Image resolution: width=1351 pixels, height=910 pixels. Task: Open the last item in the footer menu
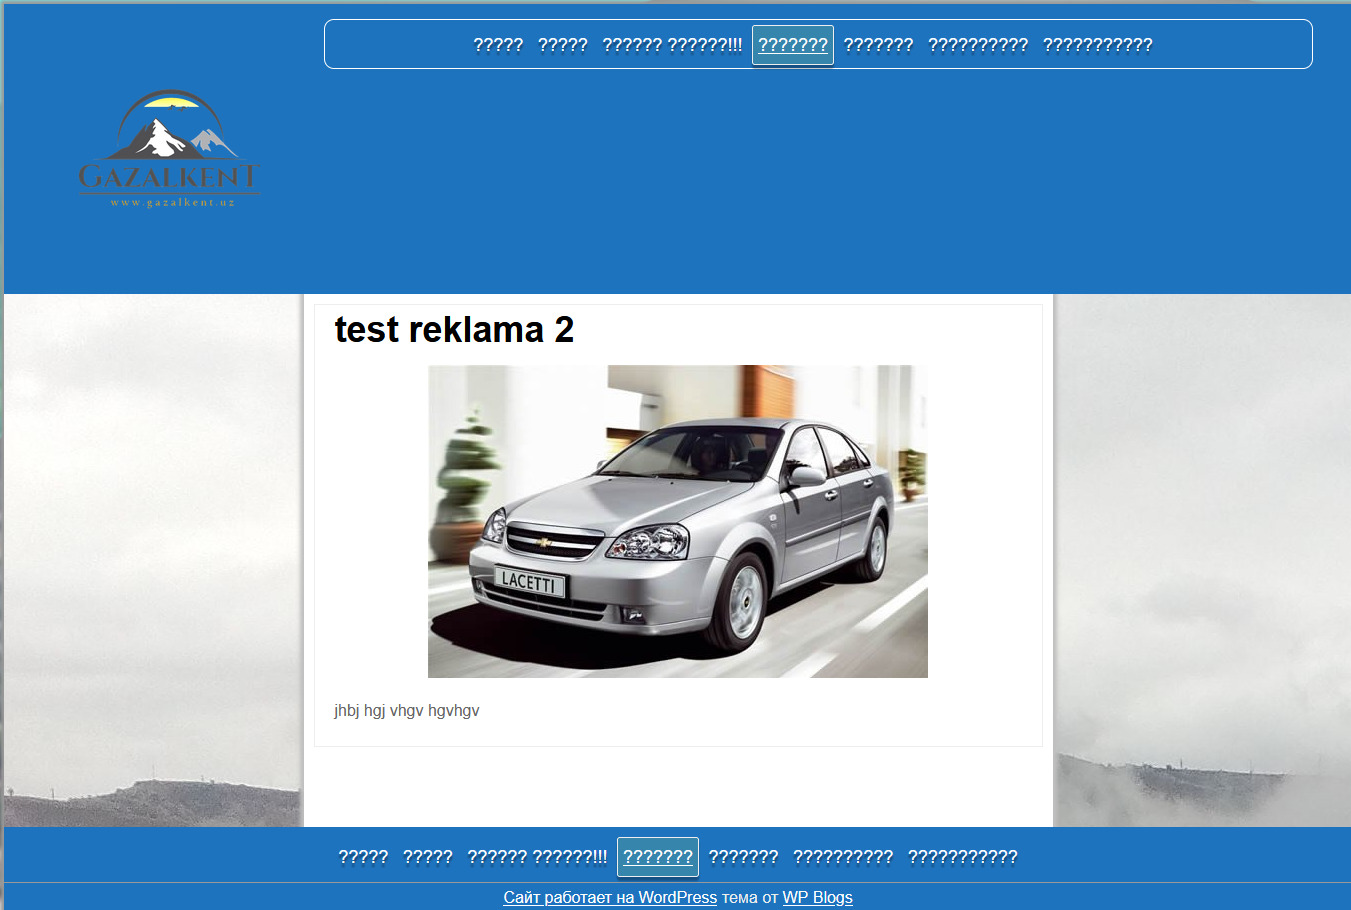point(962,857)
